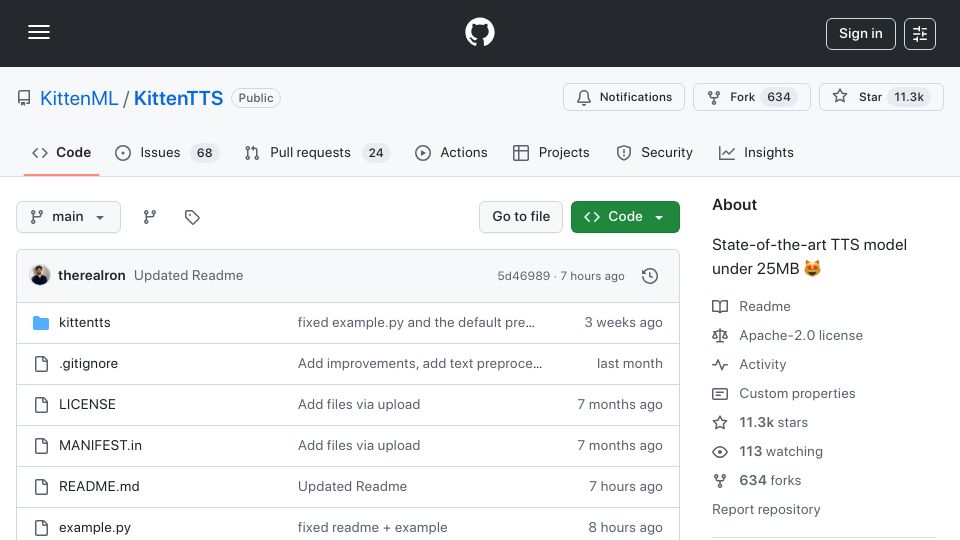The height and width of the screenshot is (540, 960).
Task: Click the Notifications bell button
Action: (x=624, y=97)
